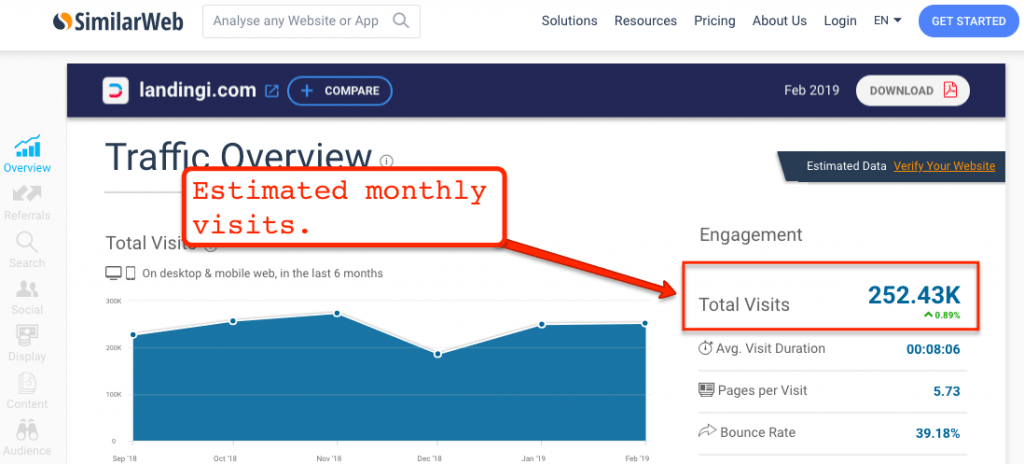The height and width of the screenshot is (464, 1024).
Task: Click the desktop monitor icon
Action: click(x=113, y=273)
